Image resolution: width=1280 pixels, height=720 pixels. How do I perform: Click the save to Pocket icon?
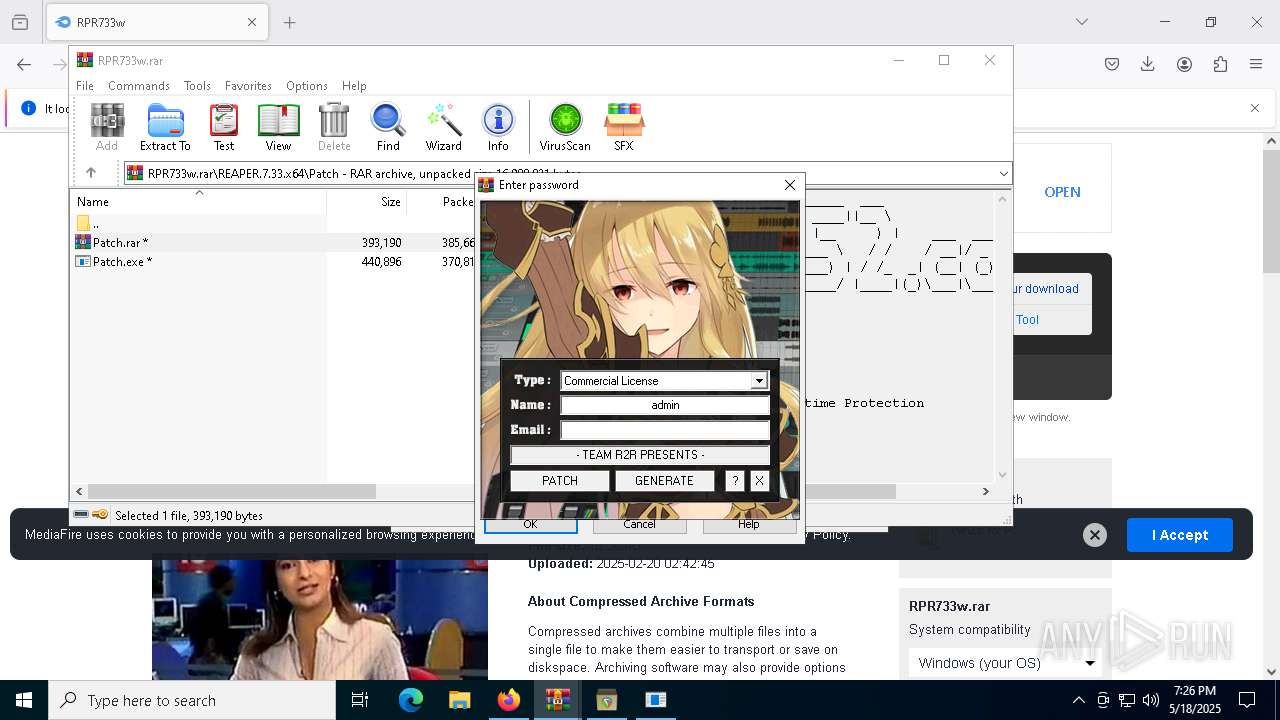click(1112, 64)
